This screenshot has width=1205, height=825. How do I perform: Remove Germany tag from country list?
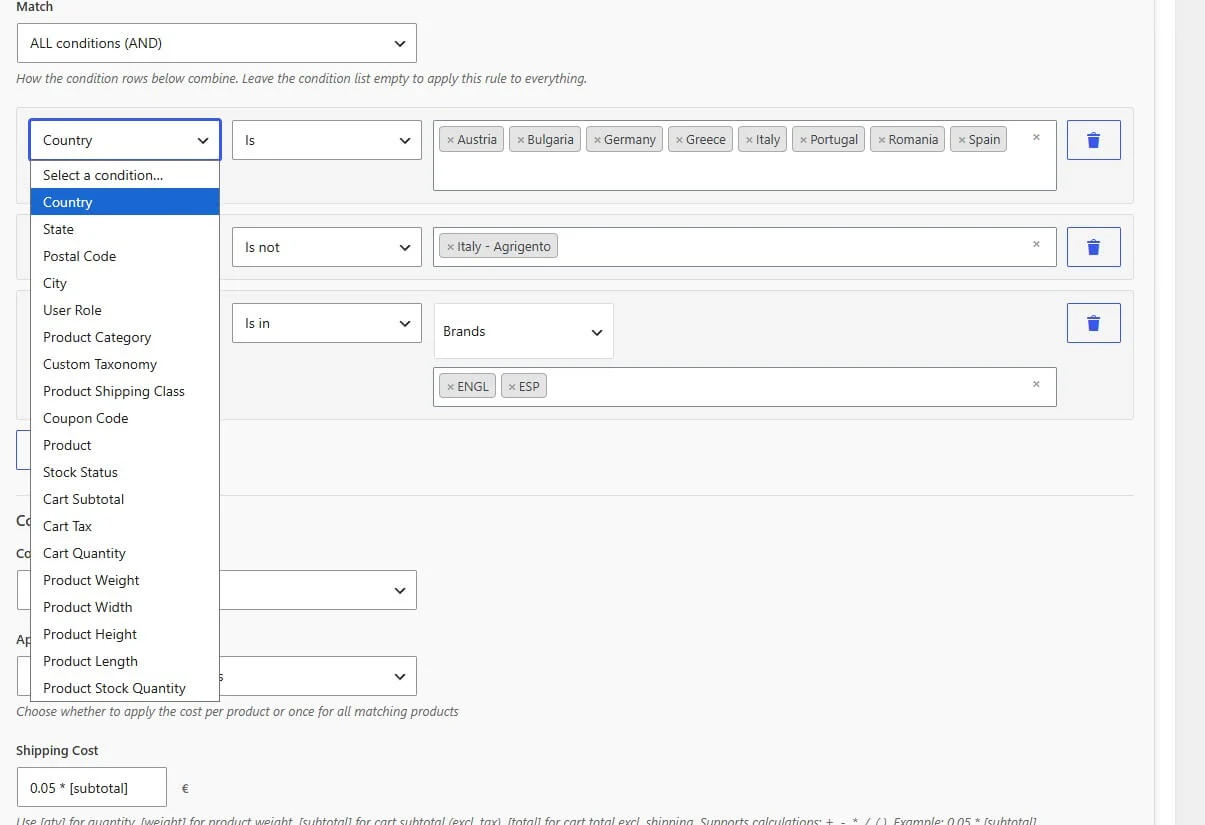(x=597, y=140)
